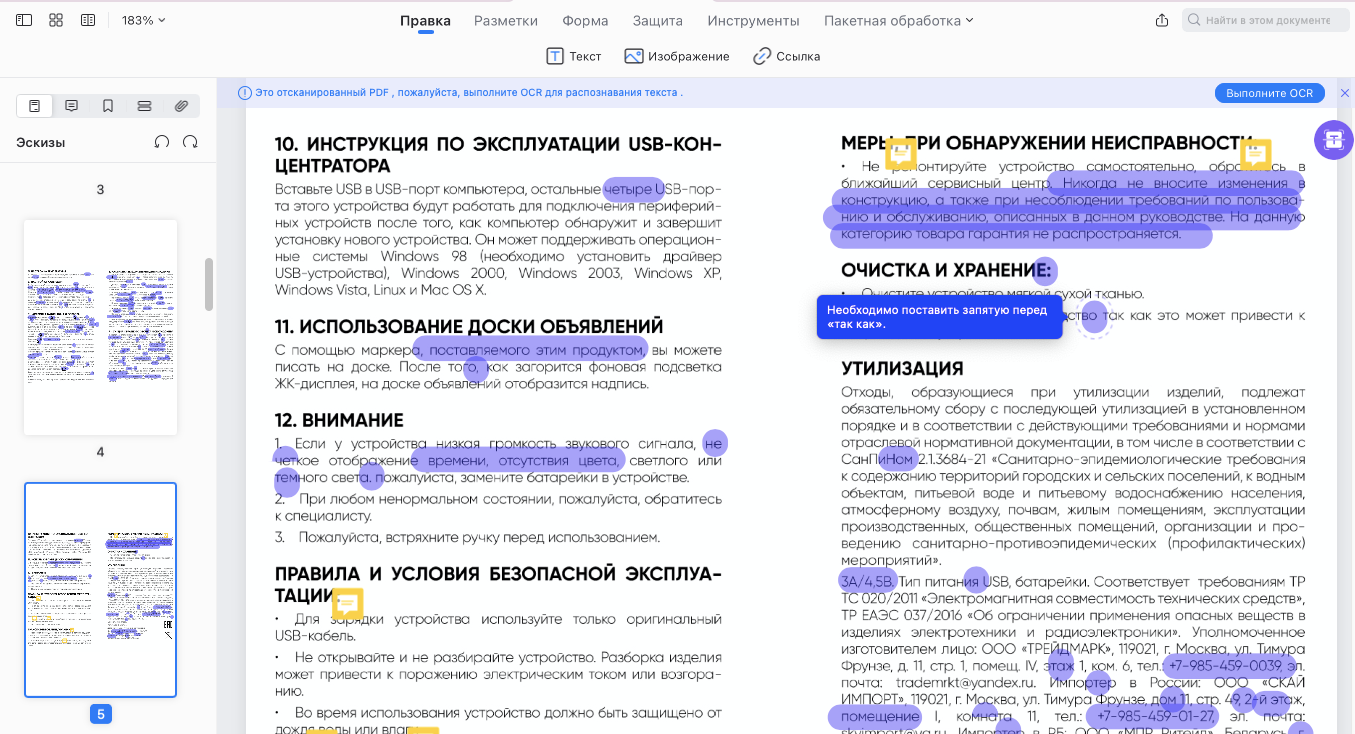Open the Форма tab
Viewport: 1355px width, 734px height.
[x=585, y=20]
